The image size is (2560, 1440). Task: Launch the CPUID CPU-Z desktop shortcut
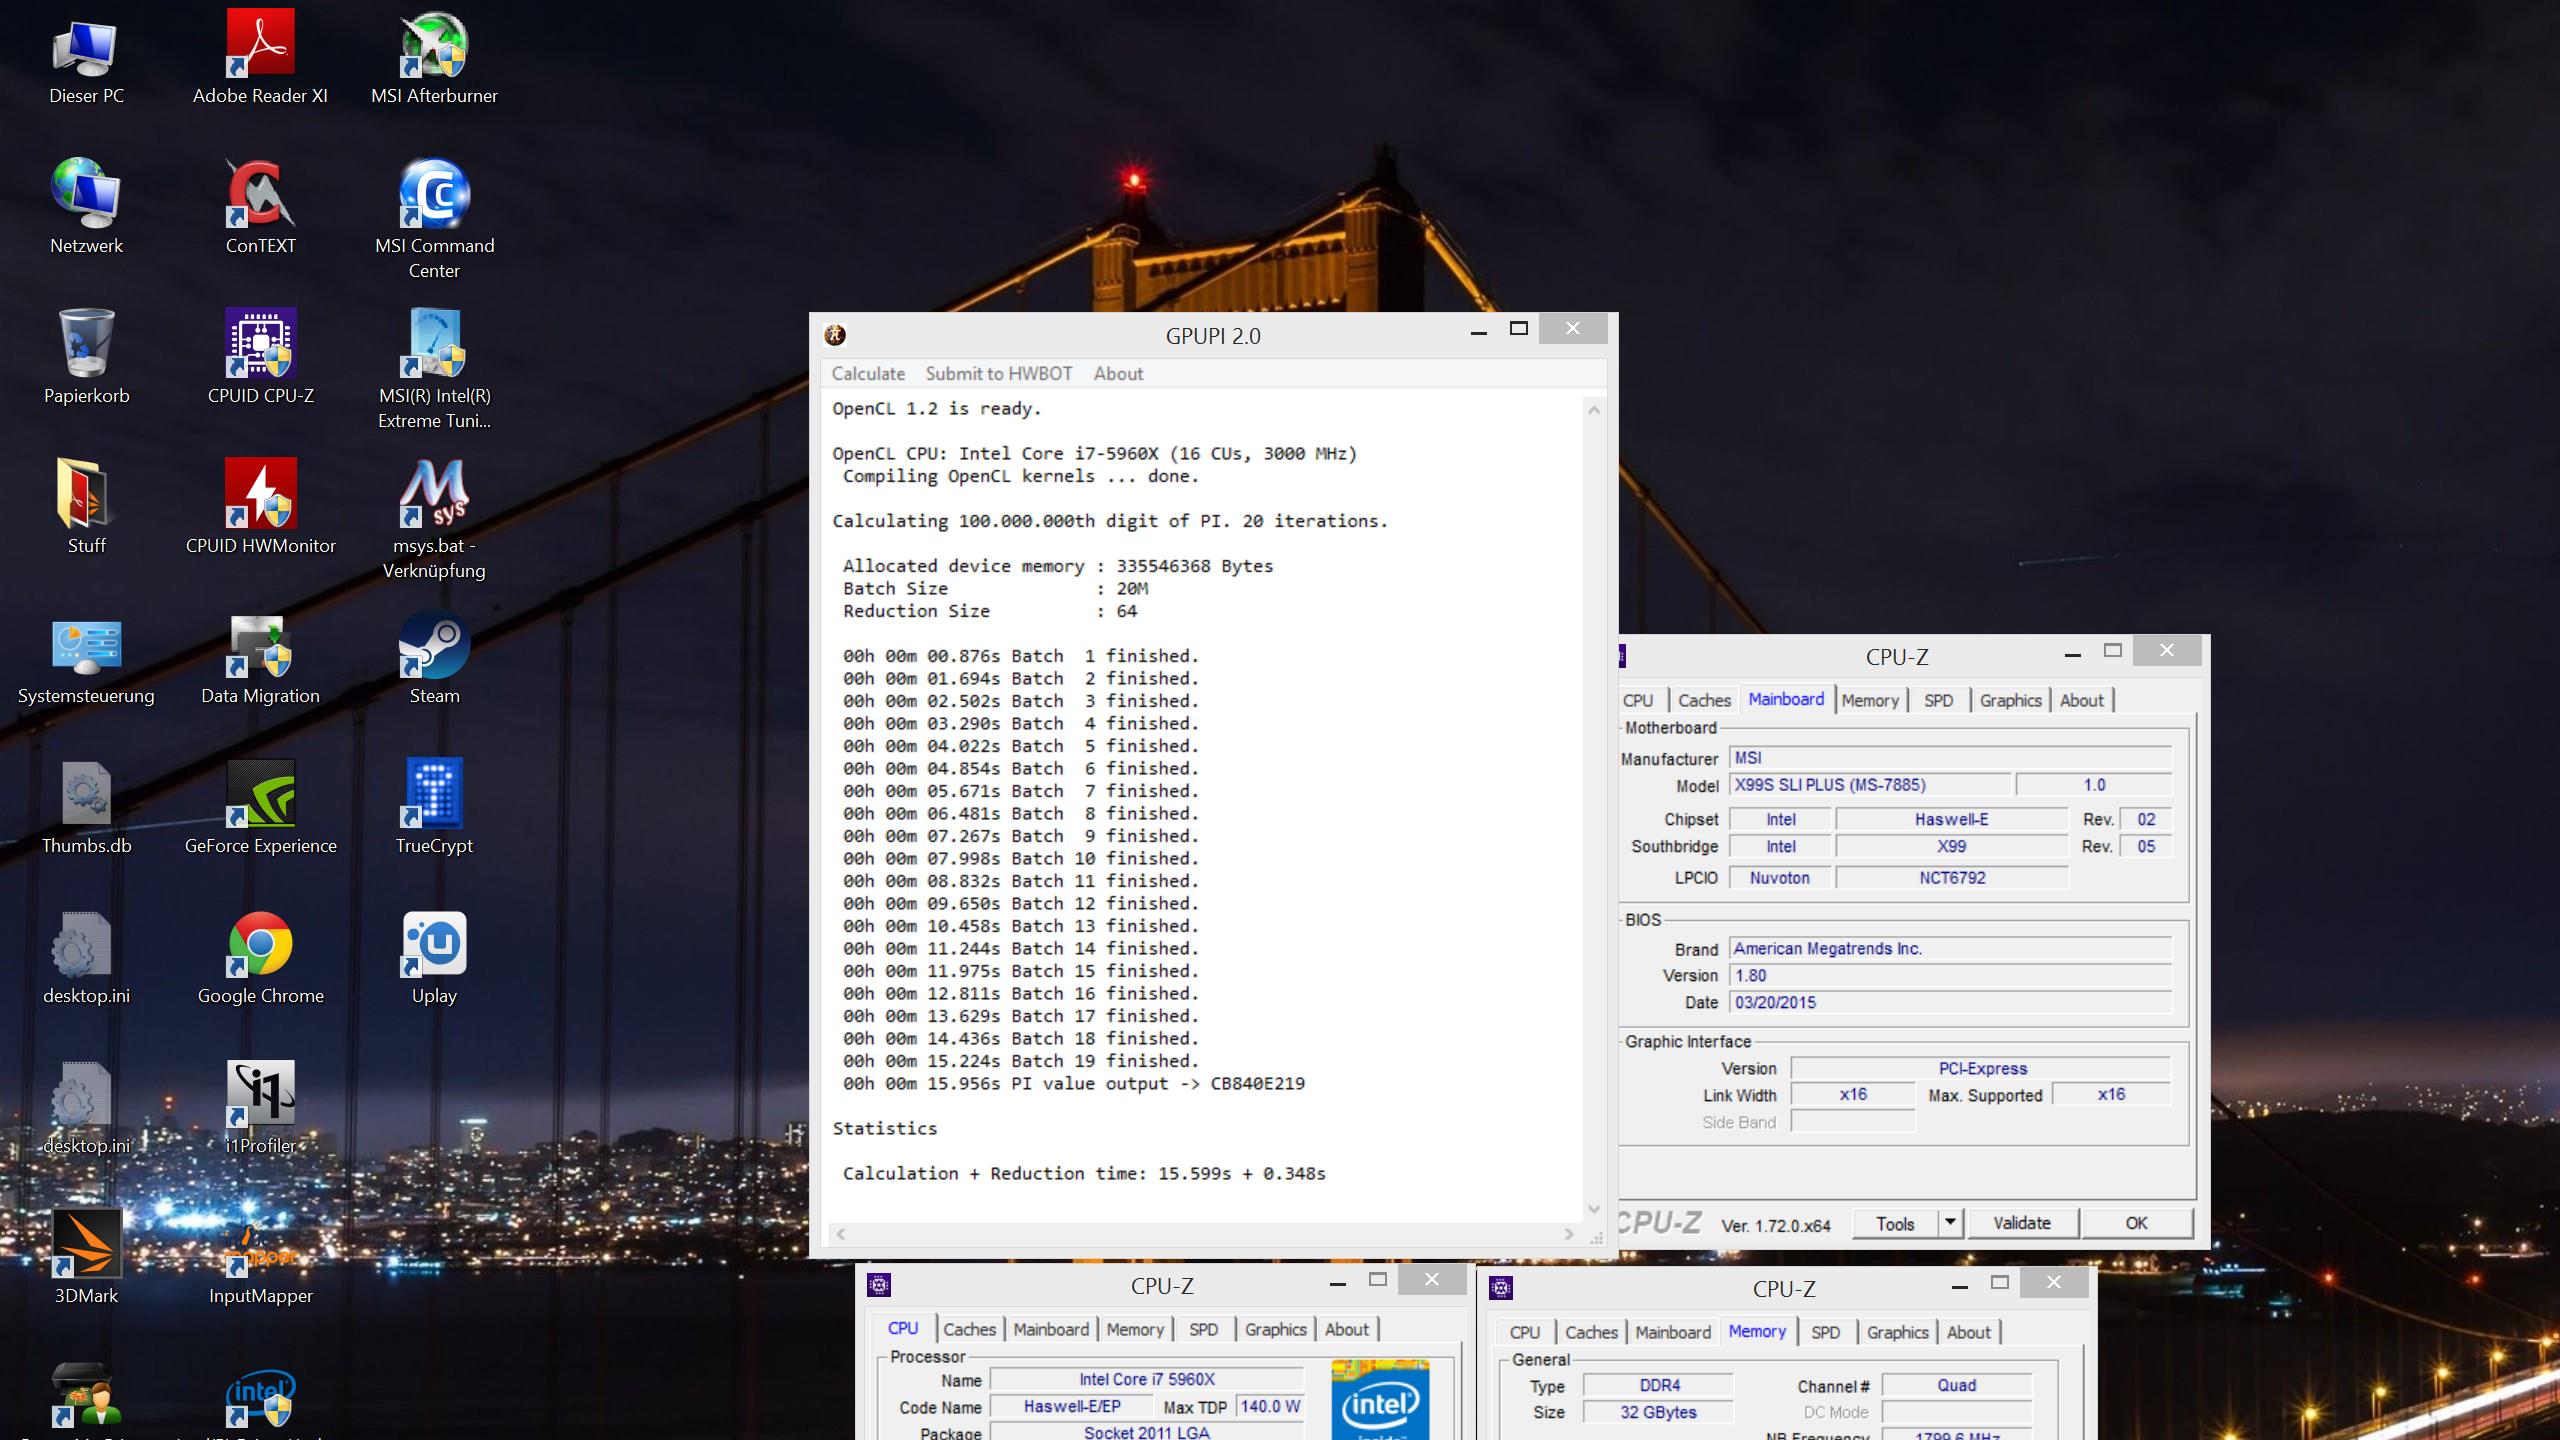click(260, 357)
